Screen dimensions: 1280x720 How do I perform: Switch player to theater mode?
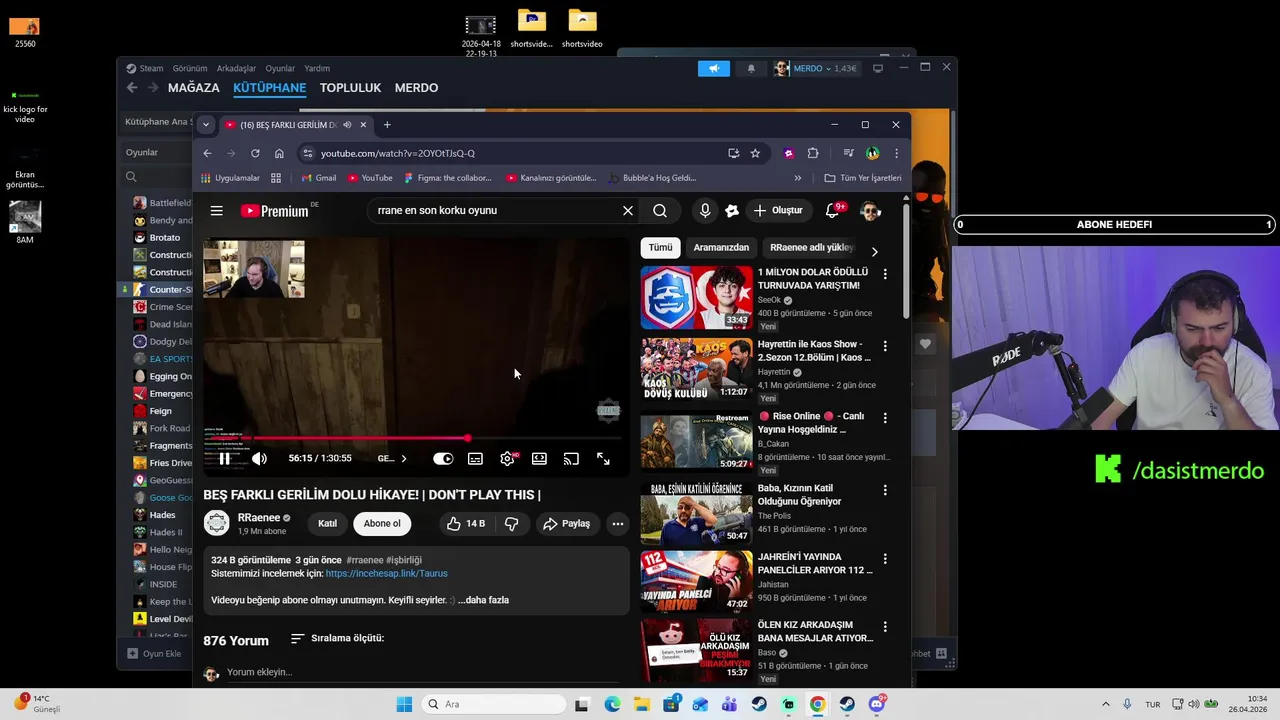[539, 459]
